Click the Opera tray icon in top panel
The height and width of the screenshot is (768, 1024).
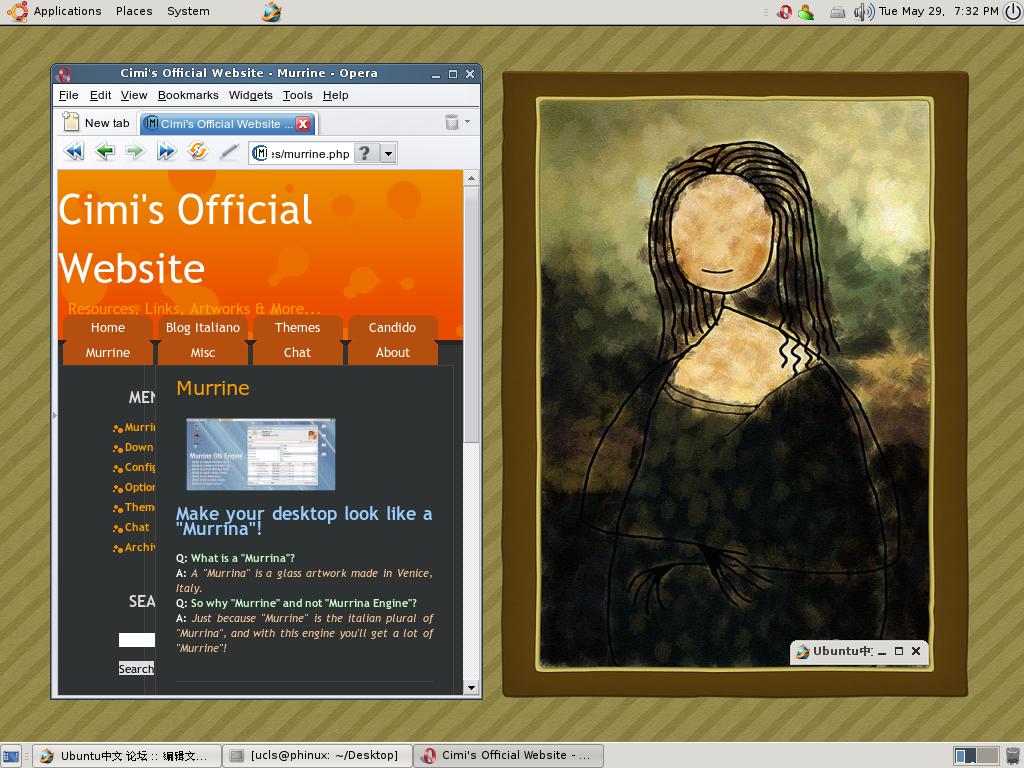784,12
